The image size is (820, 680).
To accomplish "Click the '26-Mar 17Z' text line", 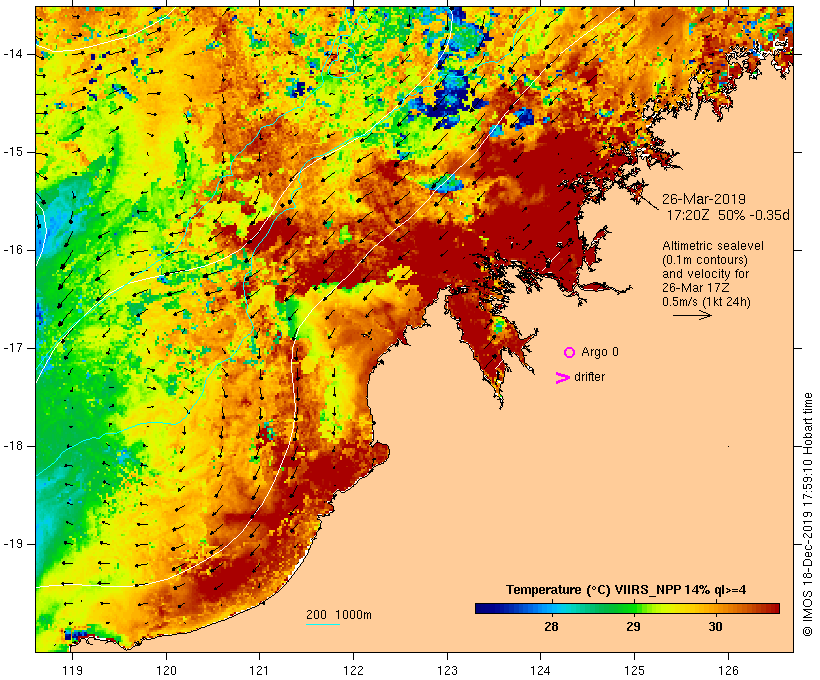I will 696,288.
